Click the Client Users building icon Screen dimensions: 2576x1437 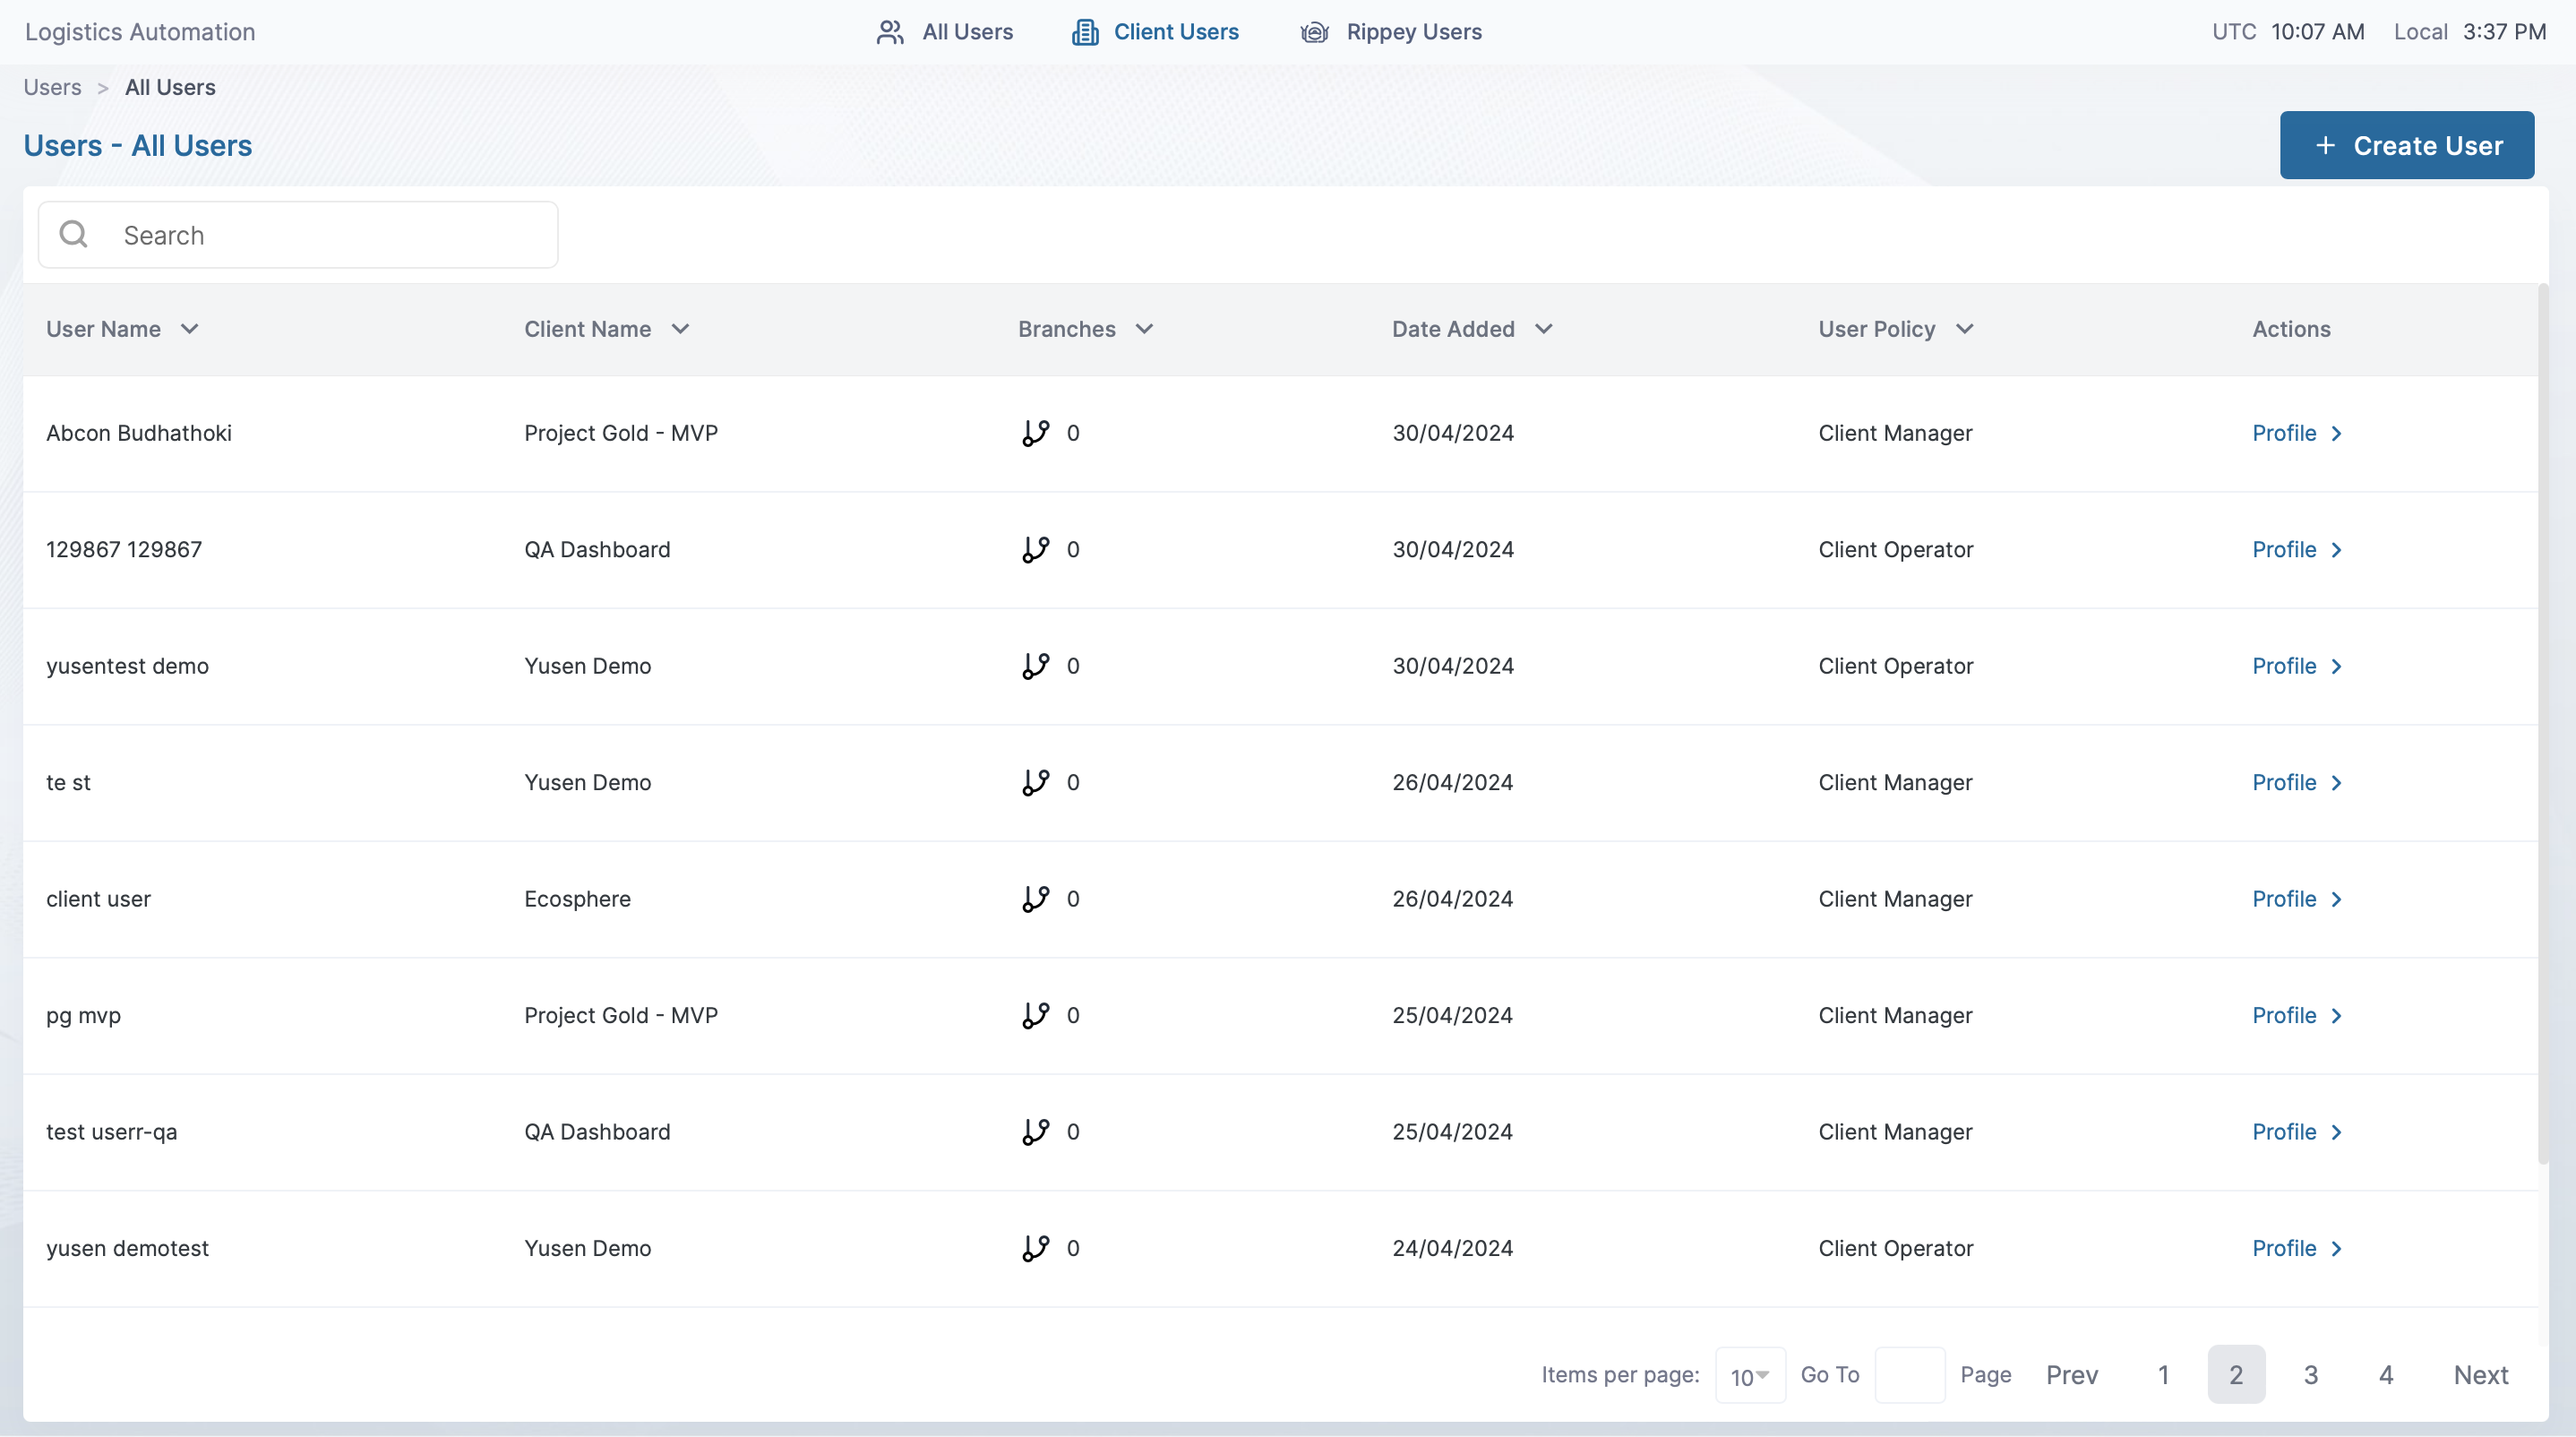click(x=1084, y=32)
